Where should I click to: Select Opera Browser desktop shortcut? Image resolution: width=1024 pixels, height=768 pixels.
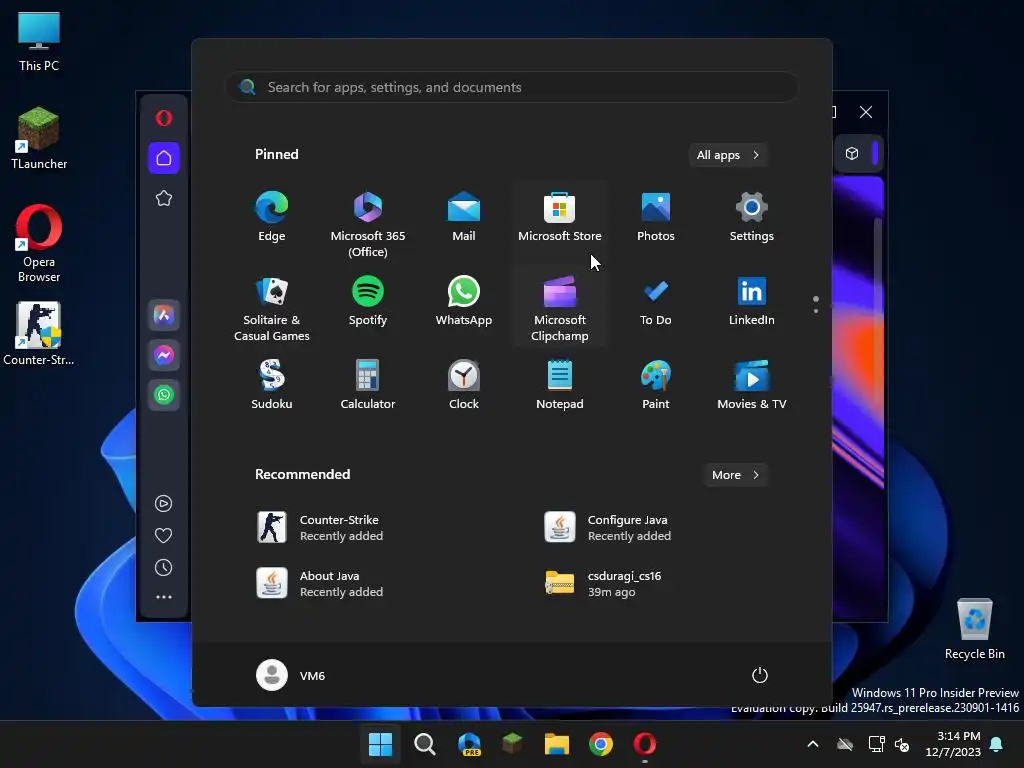39,244
